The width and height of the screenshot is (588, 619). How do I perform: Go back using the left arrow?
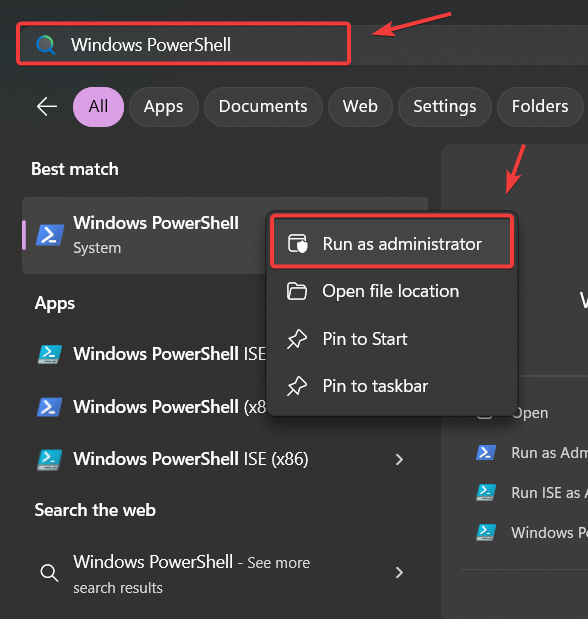47,107
